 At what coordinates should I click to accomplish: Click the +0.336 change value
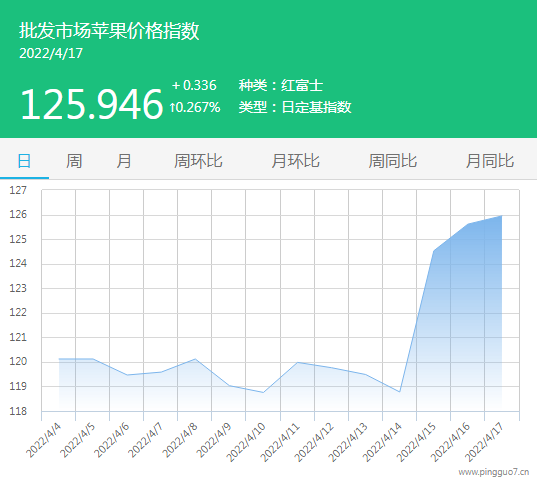(x=194, y=85)
